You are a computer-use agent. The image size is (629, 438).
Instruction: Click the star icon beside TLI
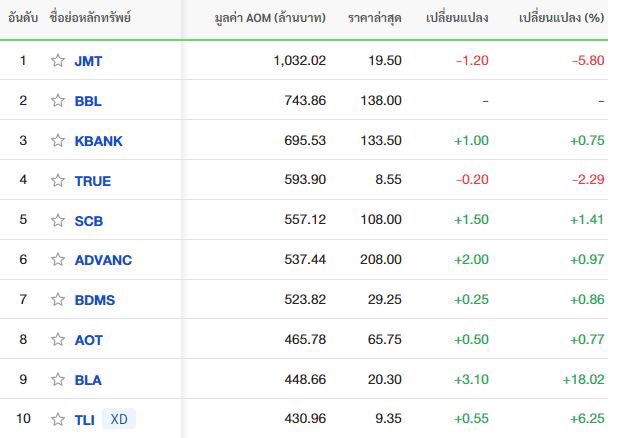(x=58, y=419)
